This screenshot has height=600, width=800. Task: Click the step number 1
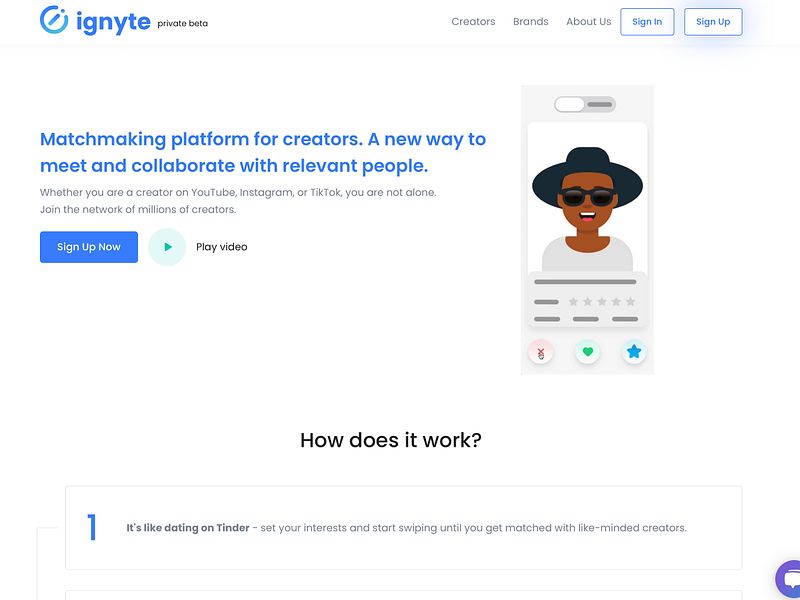point(92,527)
